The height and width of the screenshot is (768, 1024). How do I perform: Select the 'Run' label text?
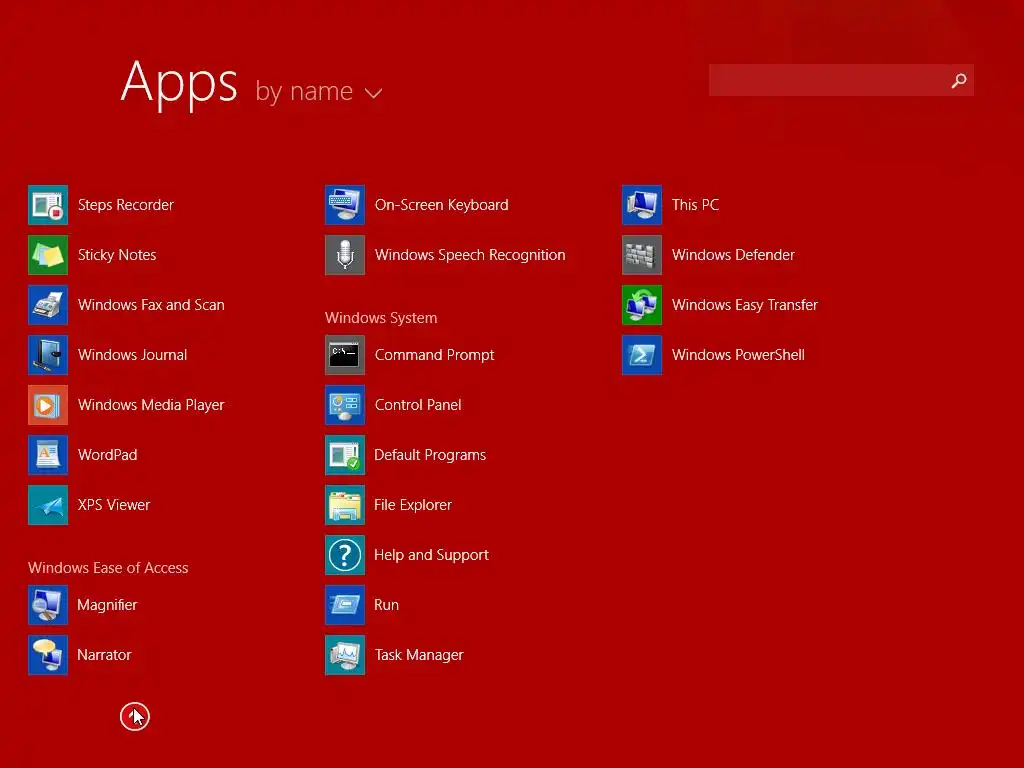coord(387,605)
